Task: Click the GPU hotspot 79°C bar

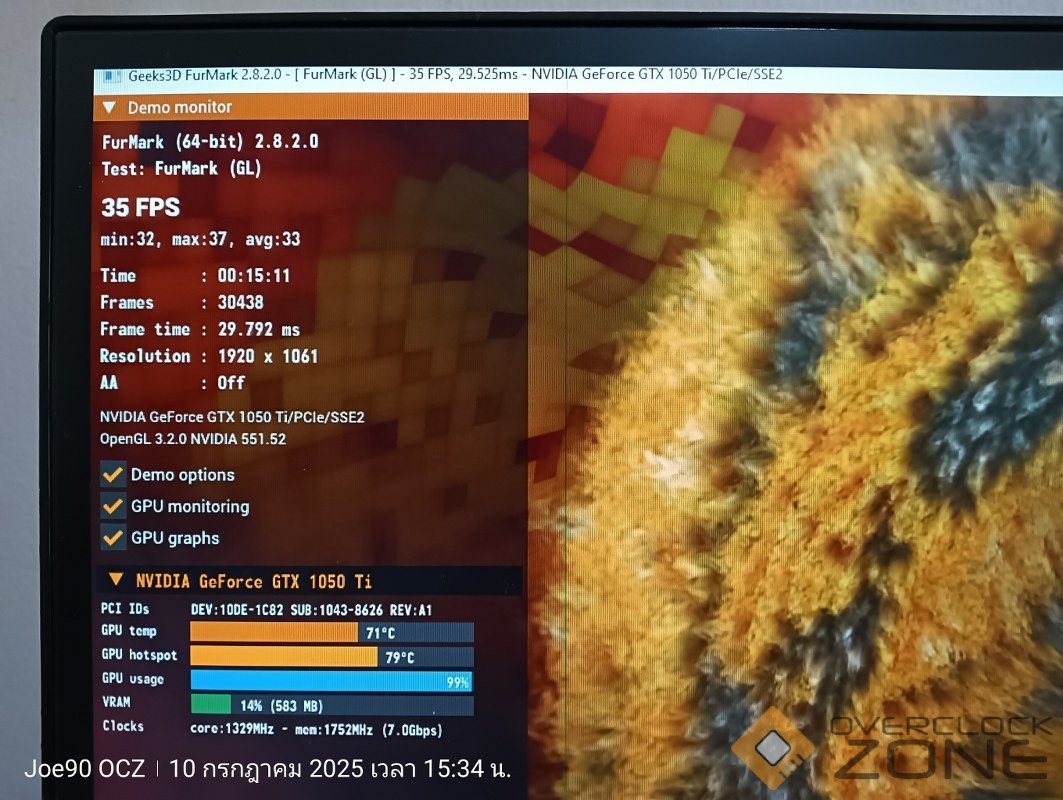Action: click(332, 656)
